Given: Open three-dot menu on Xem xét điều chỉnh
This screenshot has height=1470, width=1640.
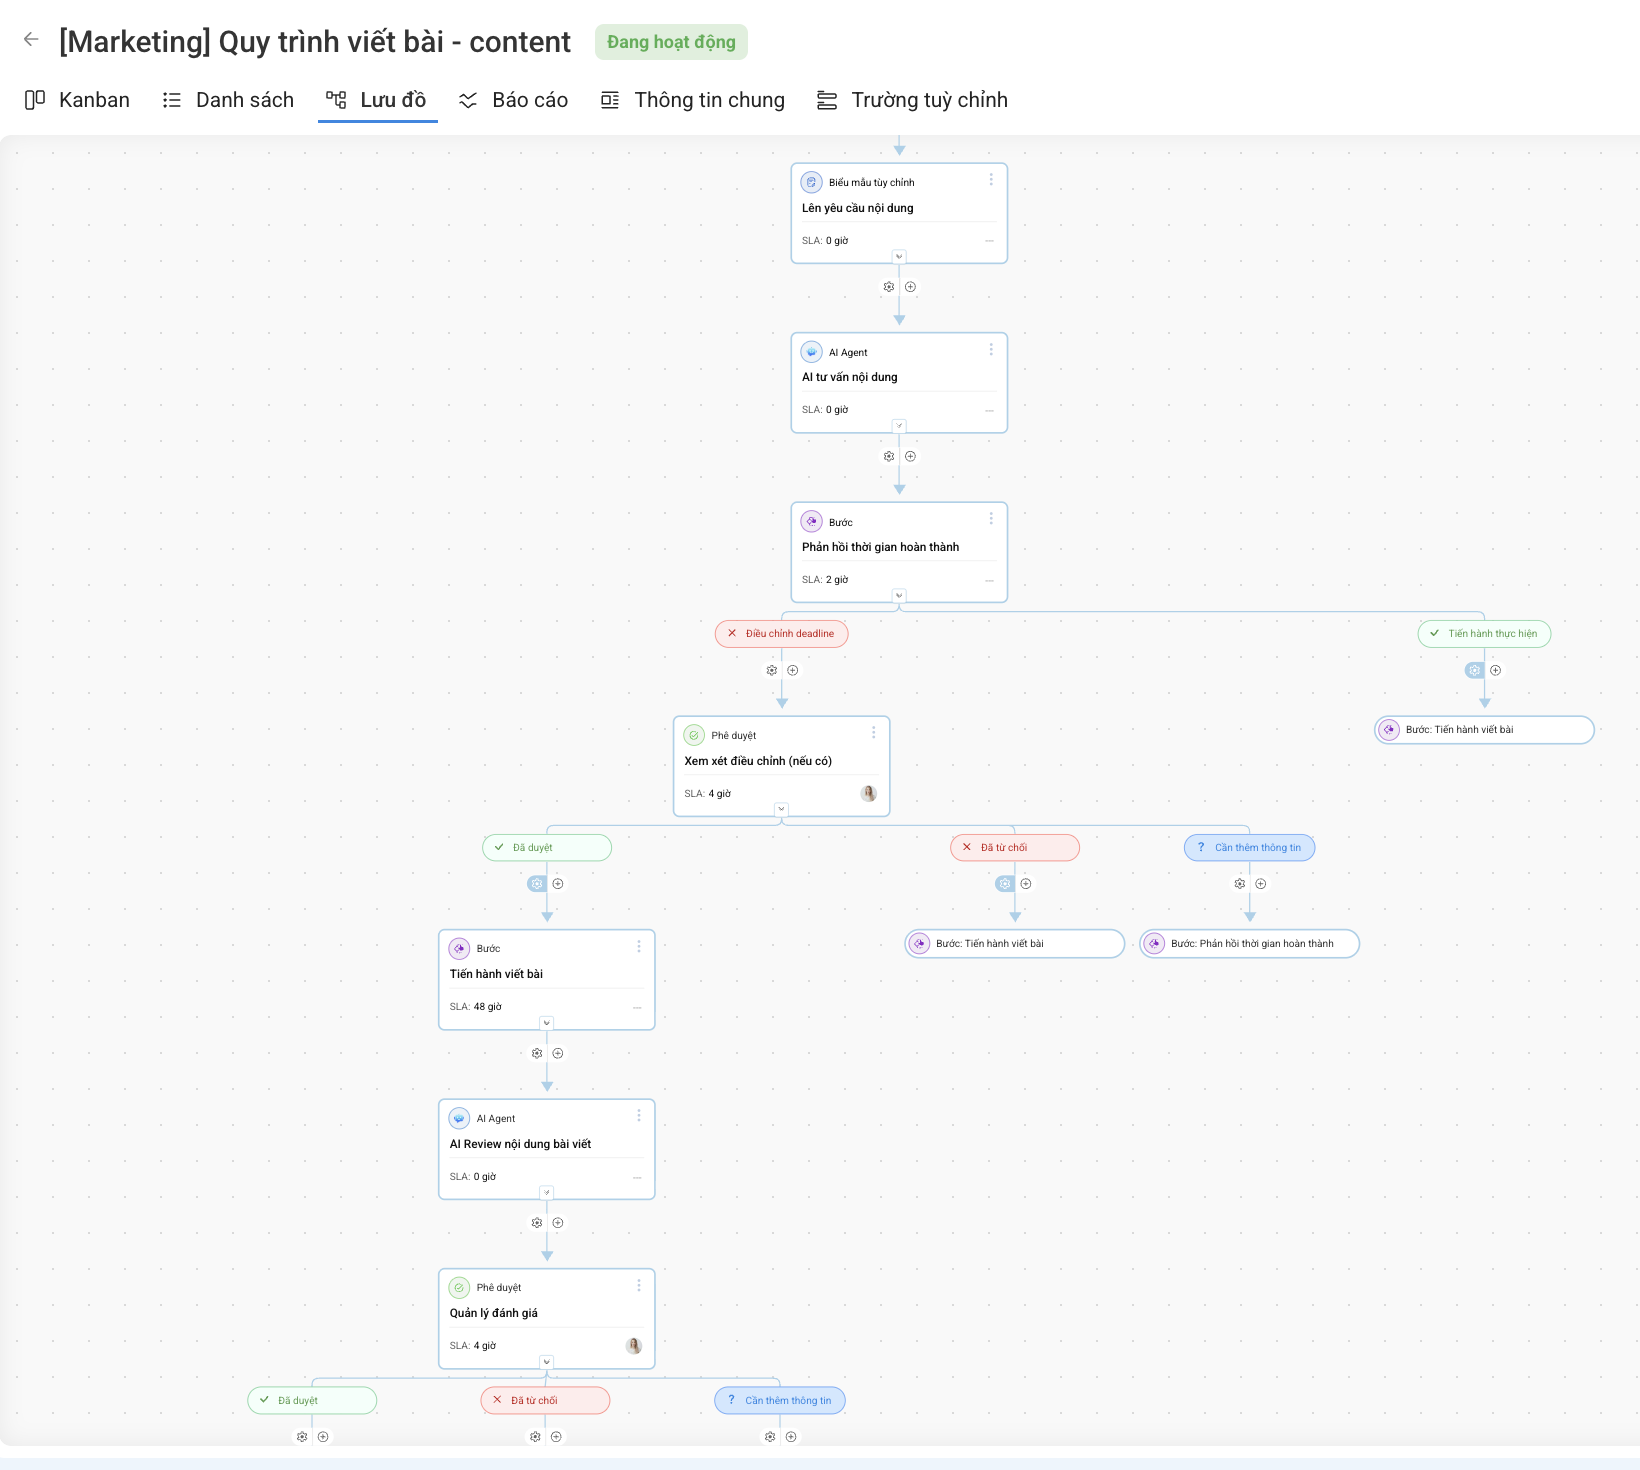Looking at the screenshot, I should pyautogui.click(x=874, y=733).
